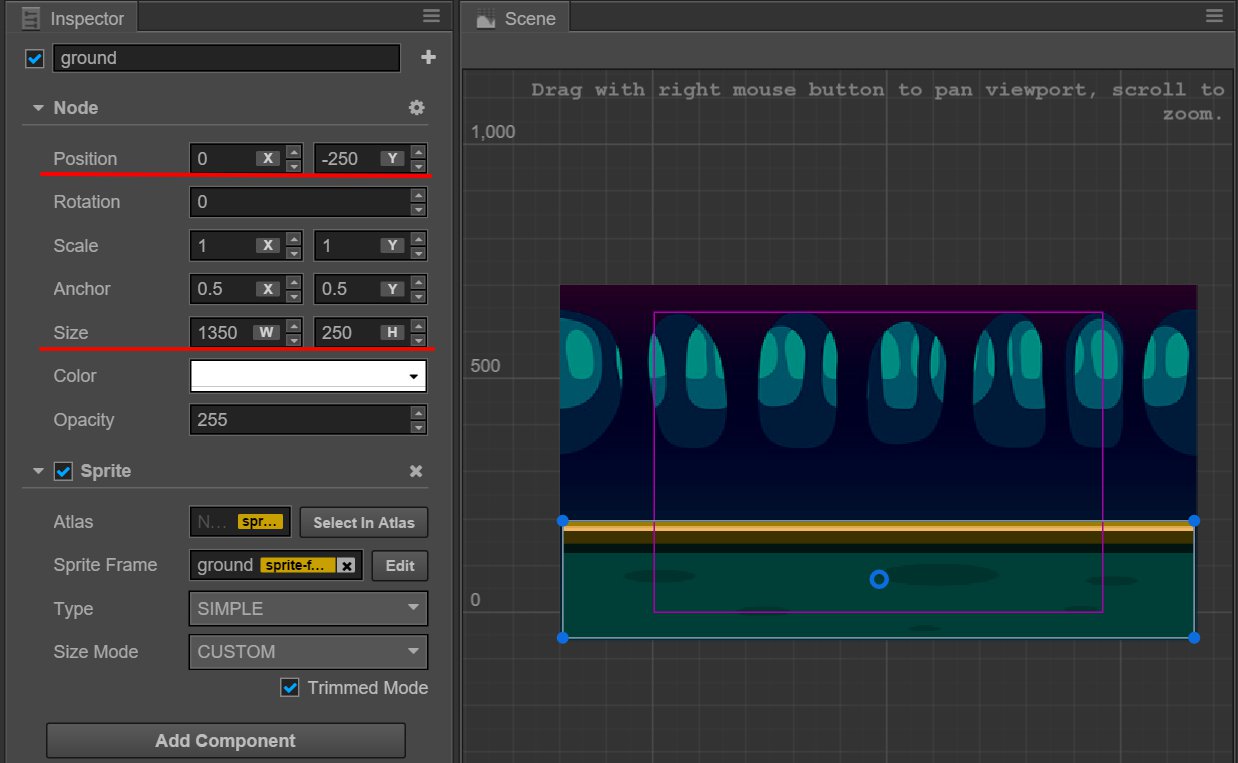Open the Scene panel hamburger menu
The height and width of the screenshot is (763, 1238).
pyautogui.click(x=1214, y=16)
